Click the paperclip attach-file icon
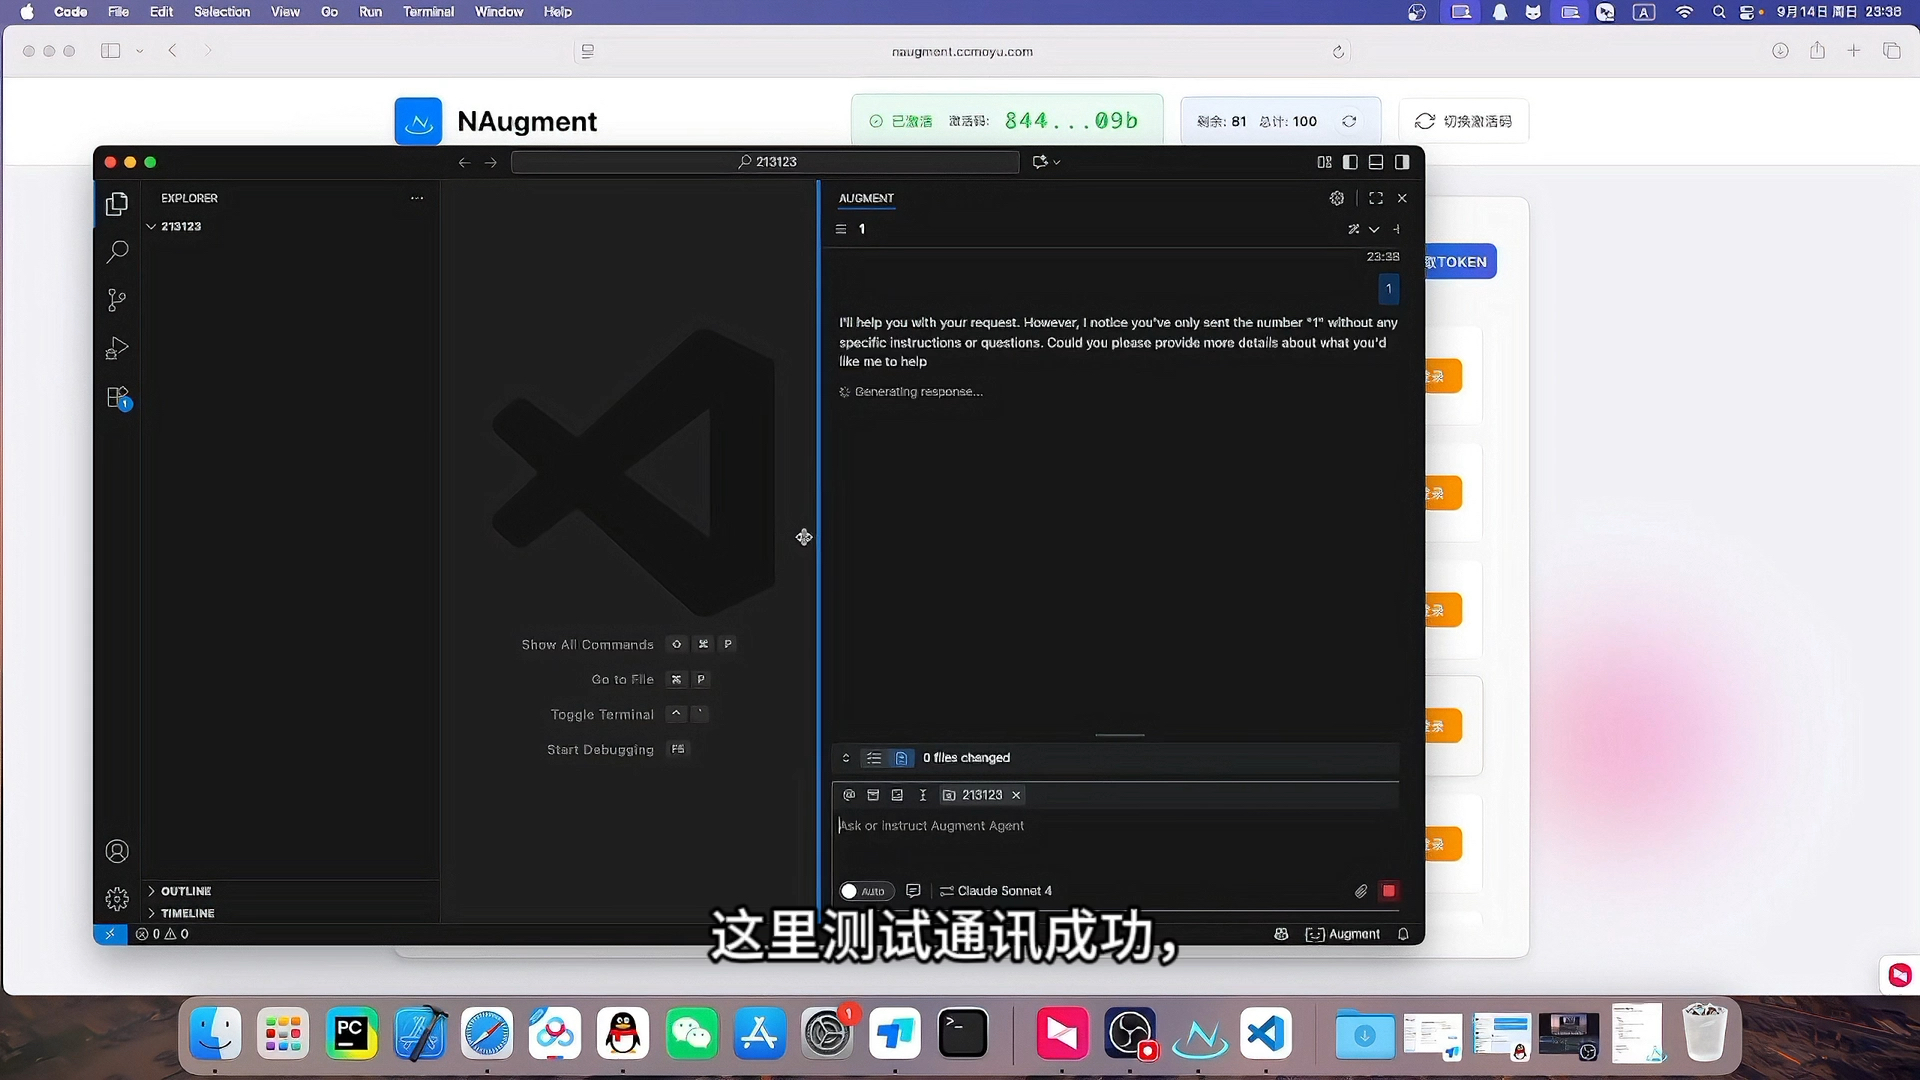 click(1361, 891)
